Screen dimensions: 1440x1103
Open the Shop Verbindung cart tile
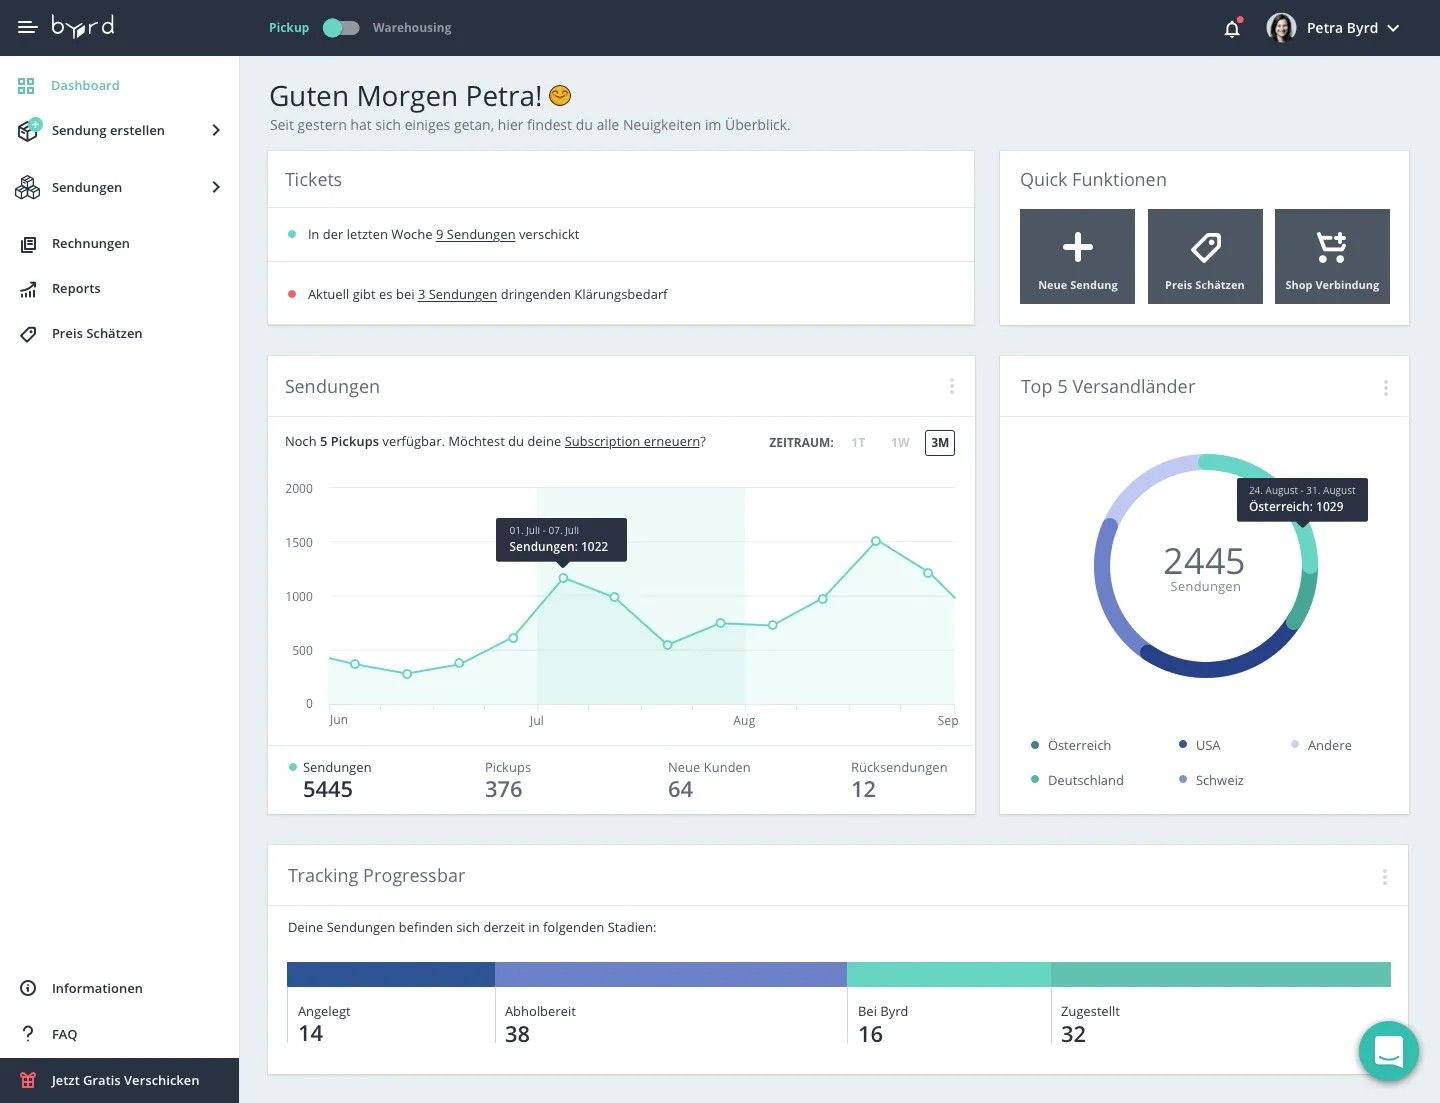1332,256
